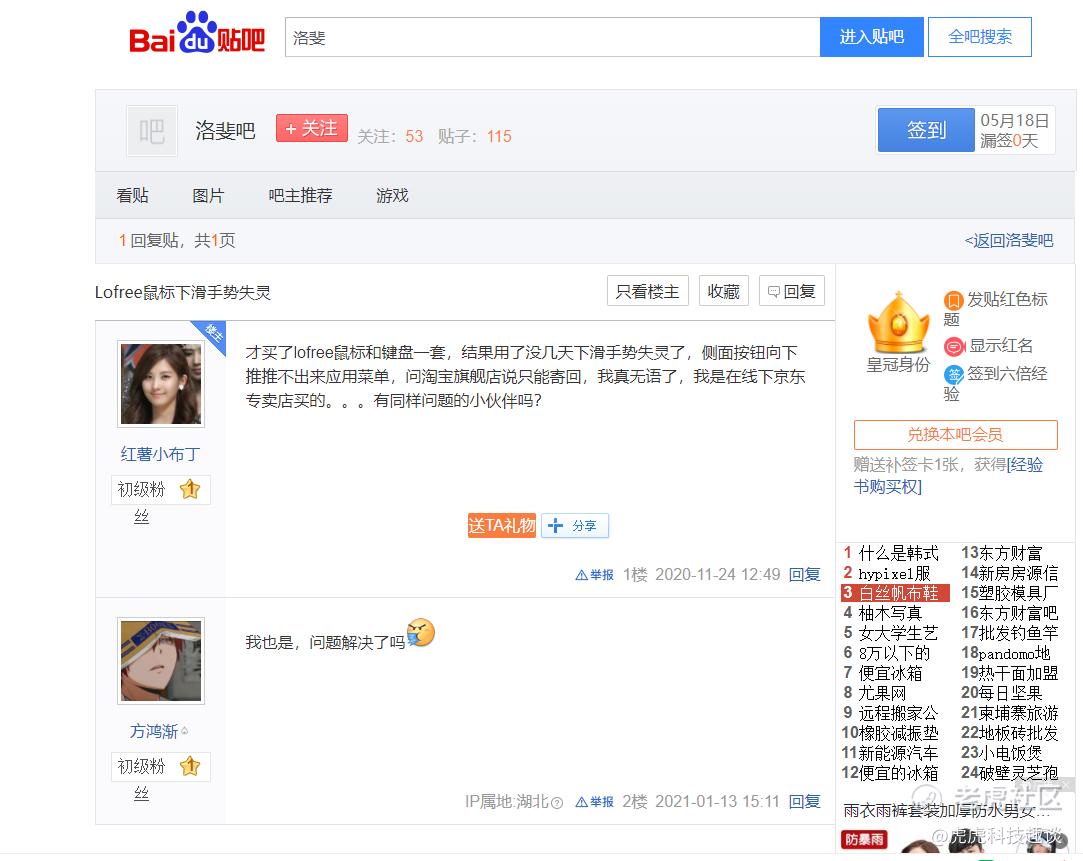Open hot topic hypixel服

click(894, 573)
